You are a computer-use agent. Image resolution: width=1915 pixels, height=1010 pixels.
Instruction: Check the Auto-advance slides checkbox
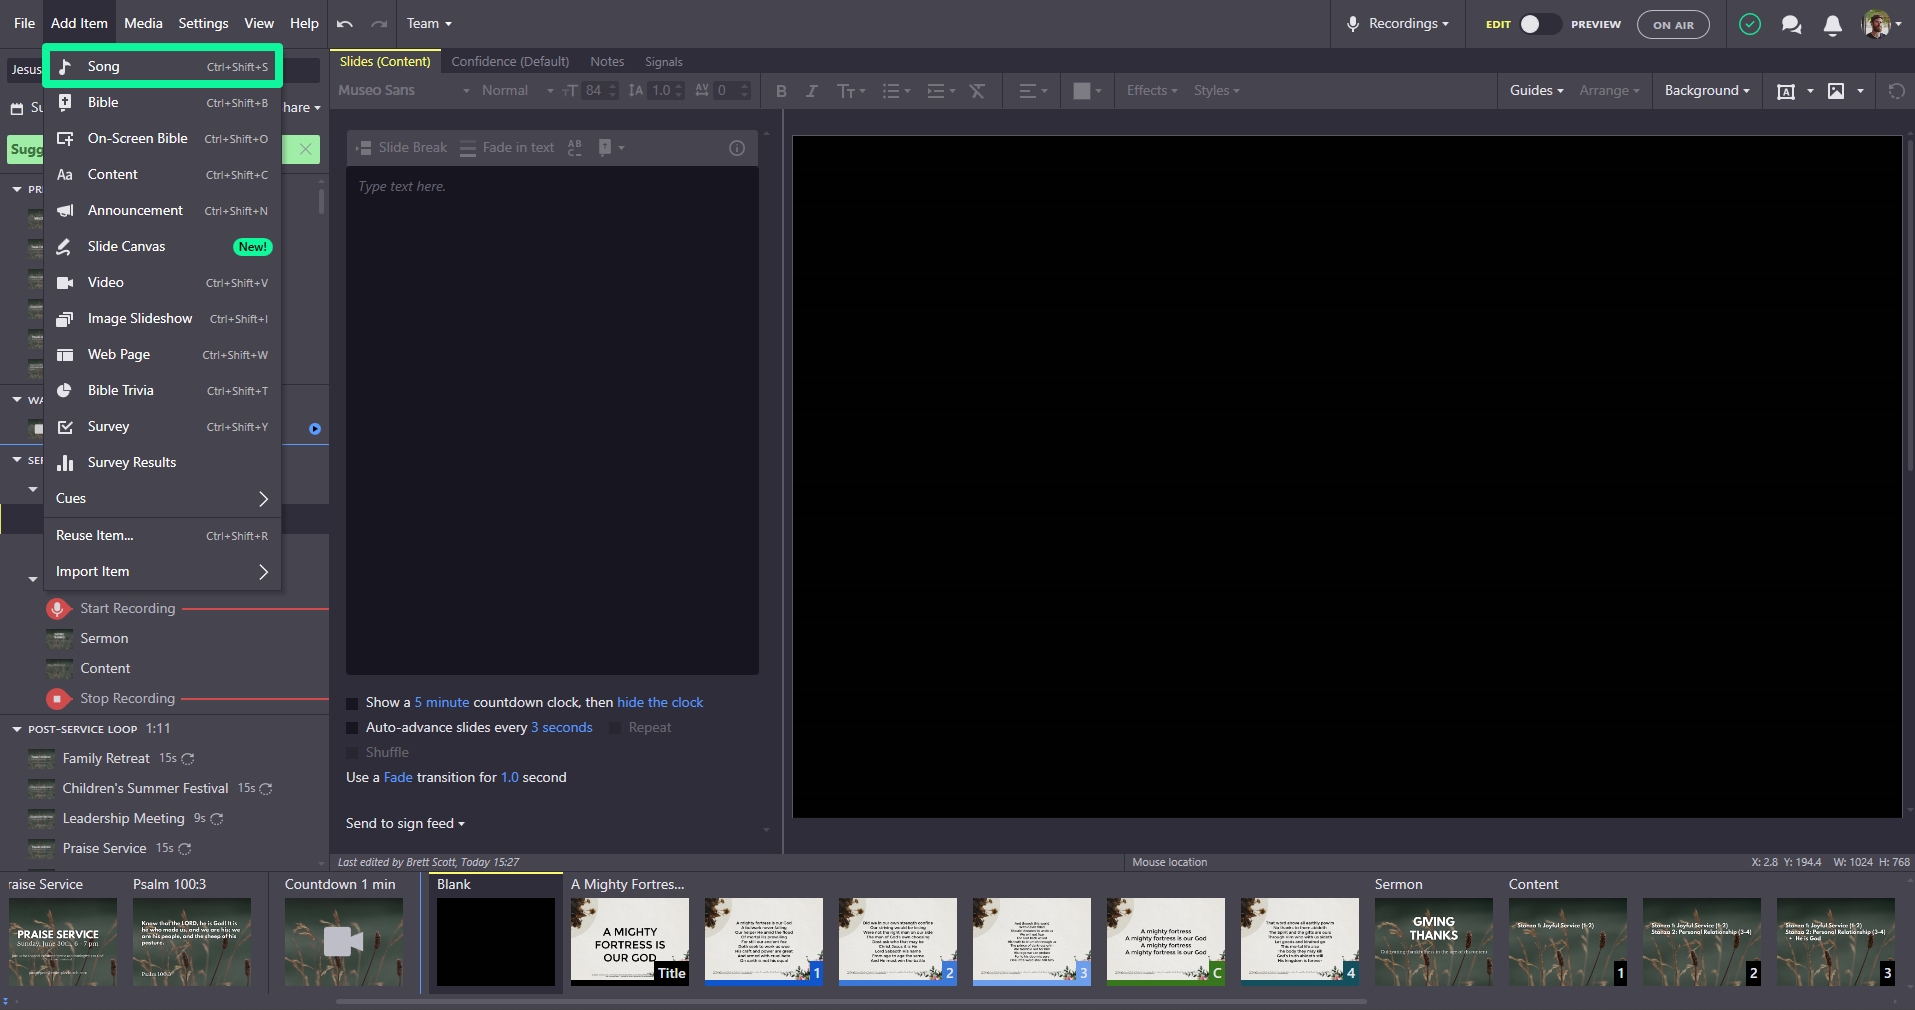click(x=352, y=728)
